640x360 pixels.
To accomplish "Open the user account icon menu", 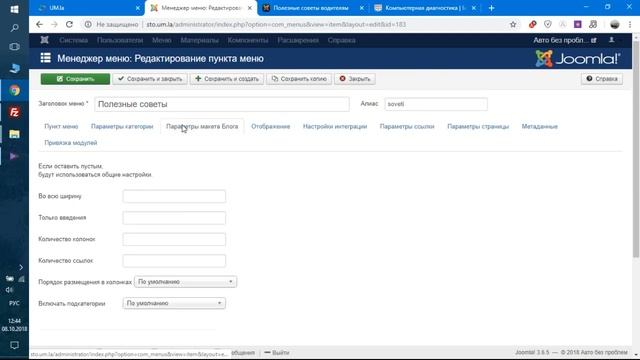I will click(x=611, y=40).
